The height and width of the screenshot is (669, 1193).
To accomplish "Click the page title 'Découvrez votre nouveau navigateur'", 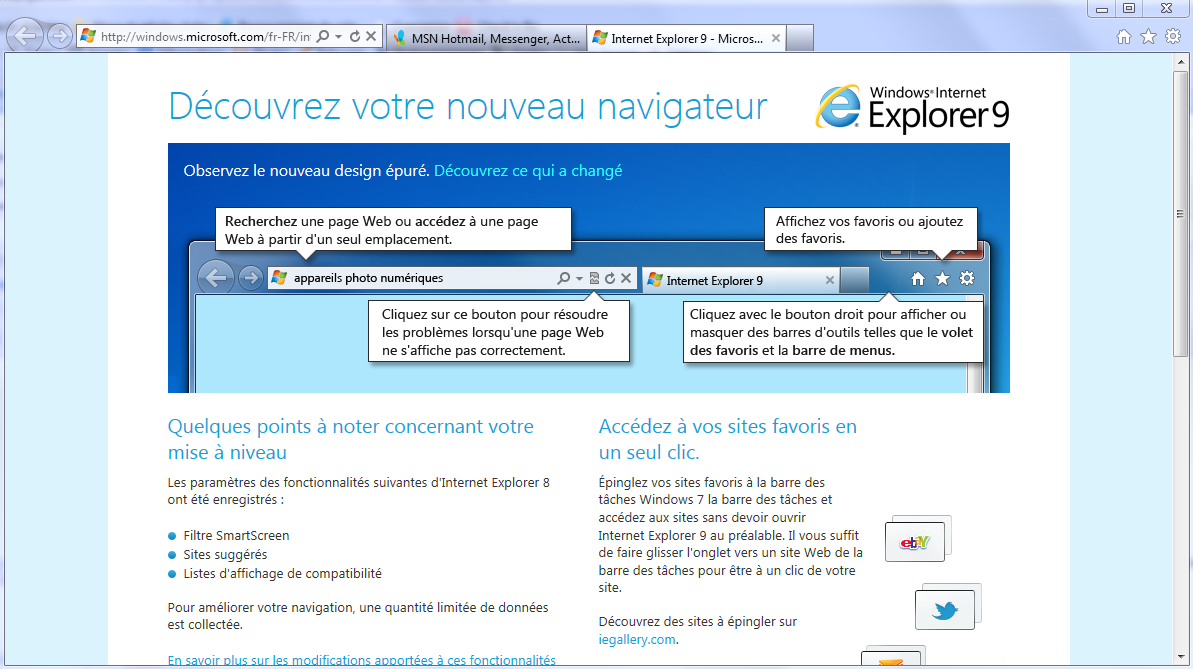I will pos(468,106).
